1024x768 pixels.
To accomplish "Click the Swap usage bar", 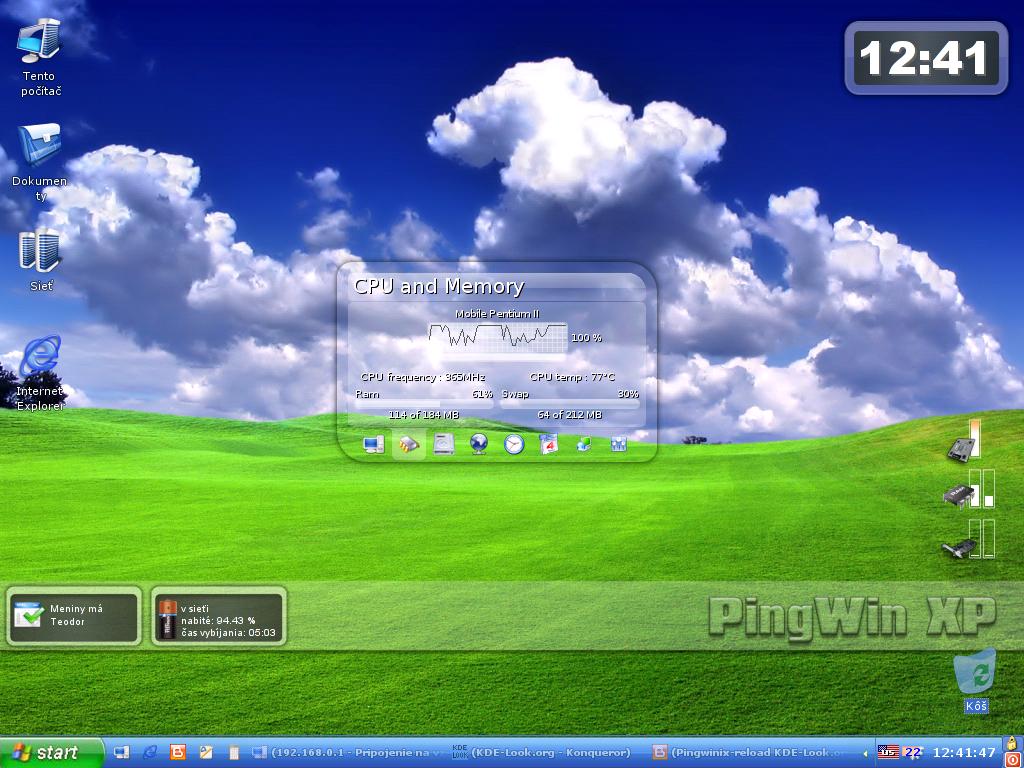I will click(570, 404).
